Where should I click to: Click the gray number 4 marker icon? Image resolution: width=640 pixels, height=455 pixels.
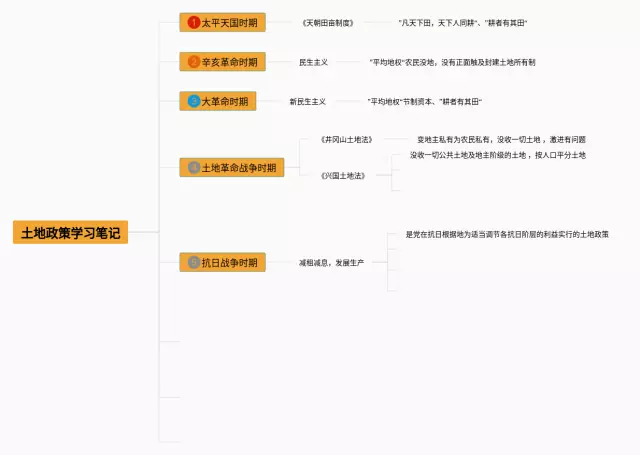(x=194, y=167)
